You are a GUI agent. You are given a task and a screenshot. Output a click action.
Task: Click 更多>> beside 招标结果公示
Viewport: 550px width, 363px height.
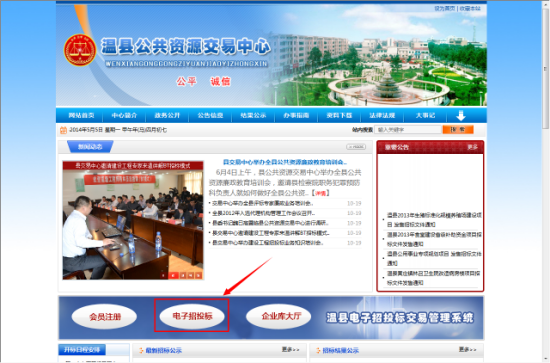coord(468,349)
